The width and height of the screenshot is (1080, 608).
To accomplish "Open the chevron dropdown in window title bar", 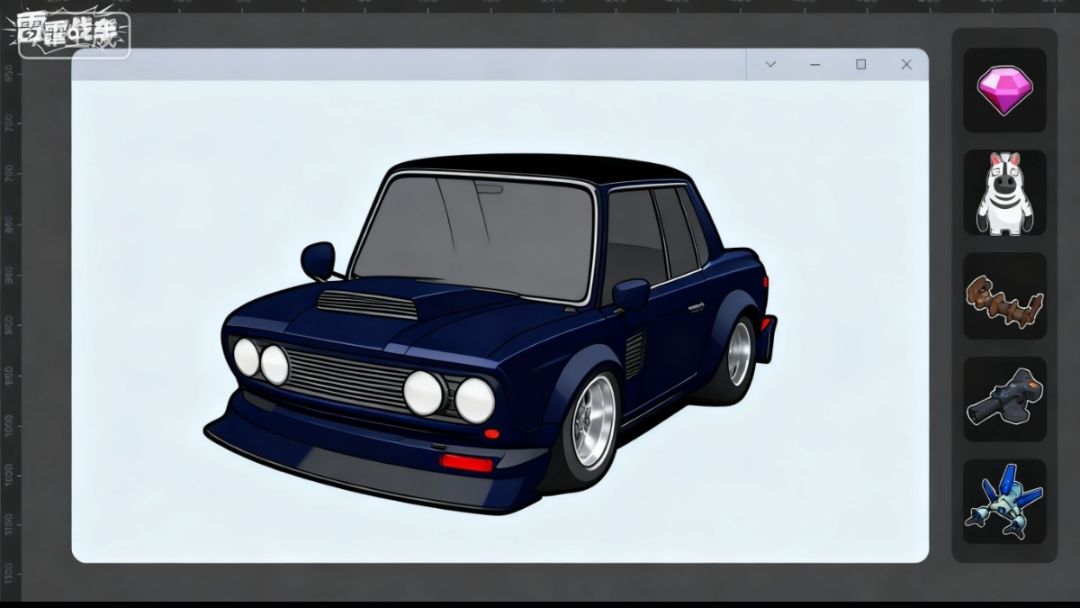I will (770, 64).
